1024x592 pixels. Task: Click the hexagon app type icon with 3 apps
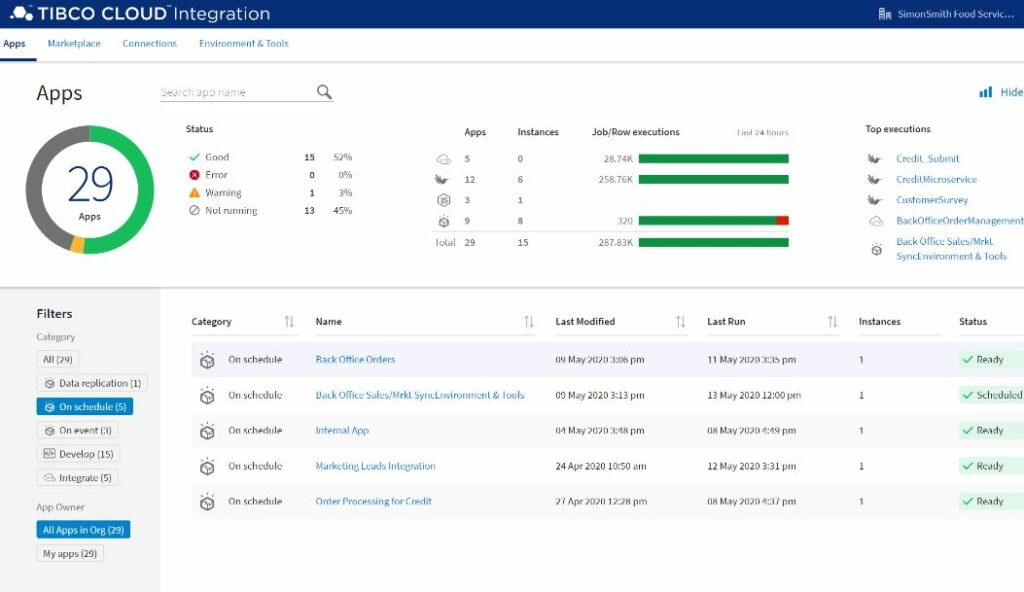click(443, 200)
